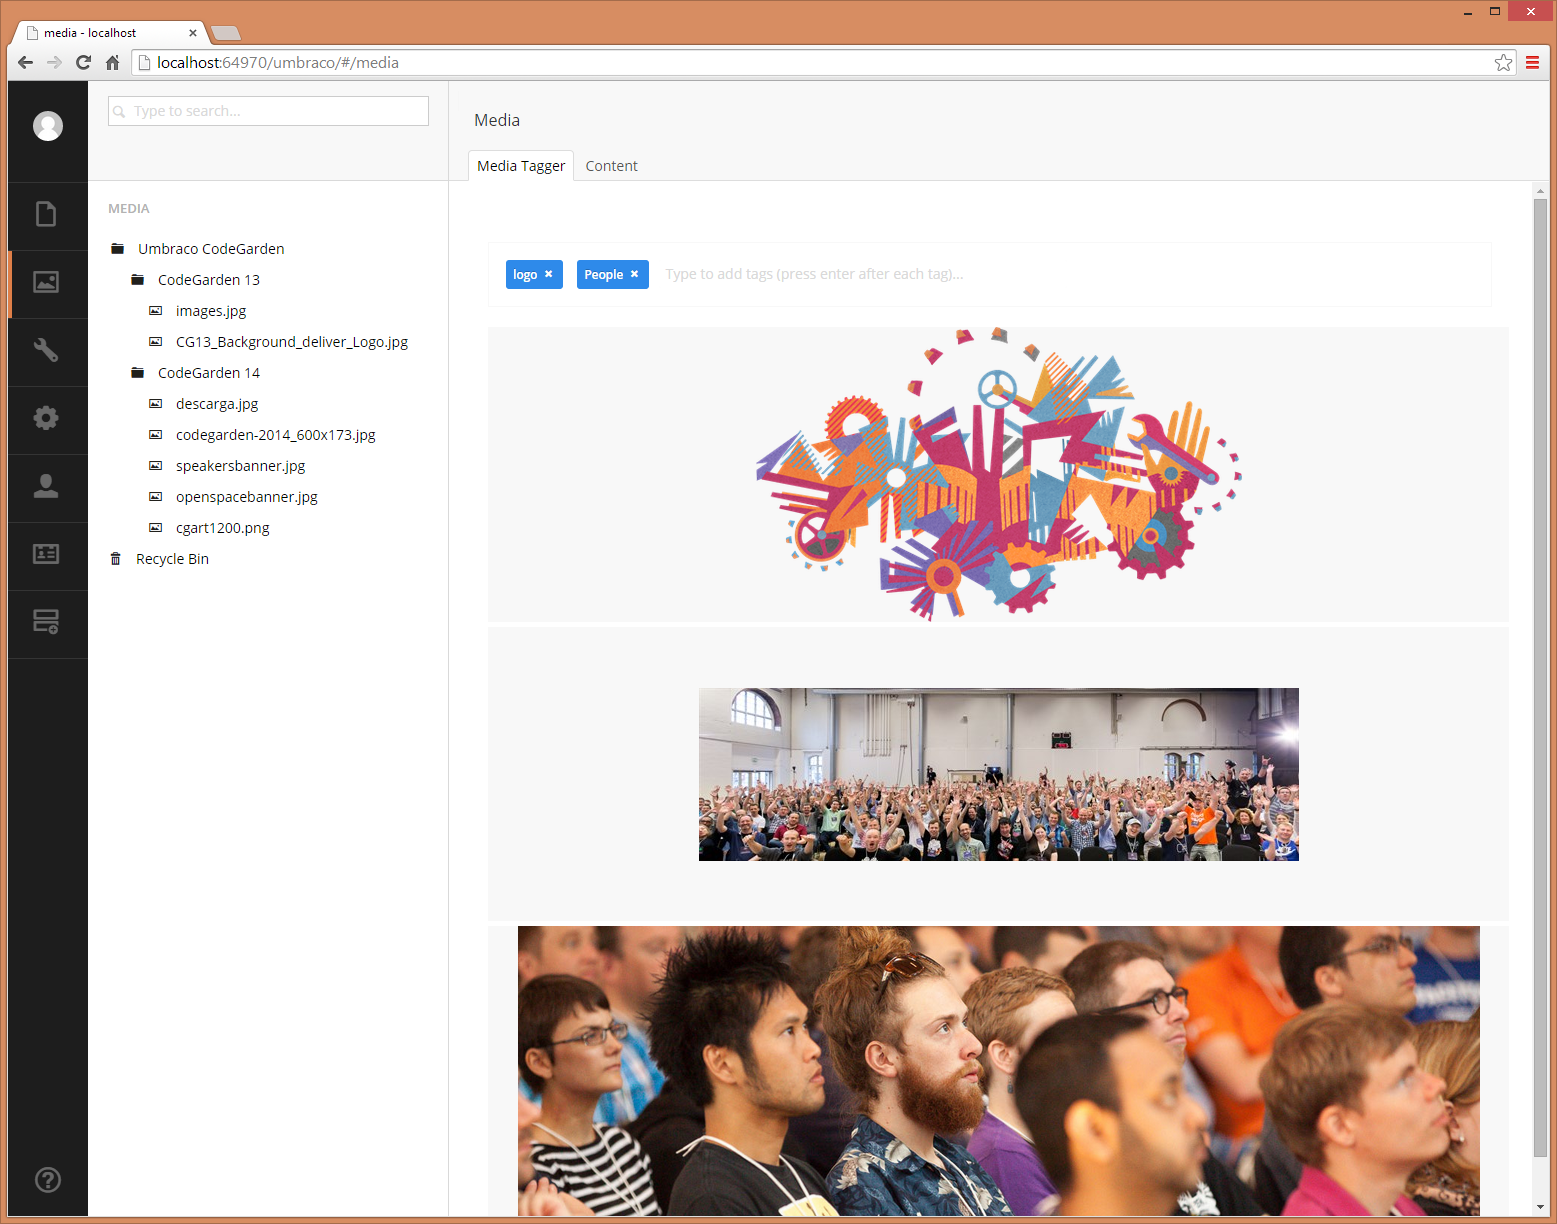Screen dimensions: 1557x1224
Task: Click the image icon beside descarga.jpg
Action: click(x=155, y=404)
